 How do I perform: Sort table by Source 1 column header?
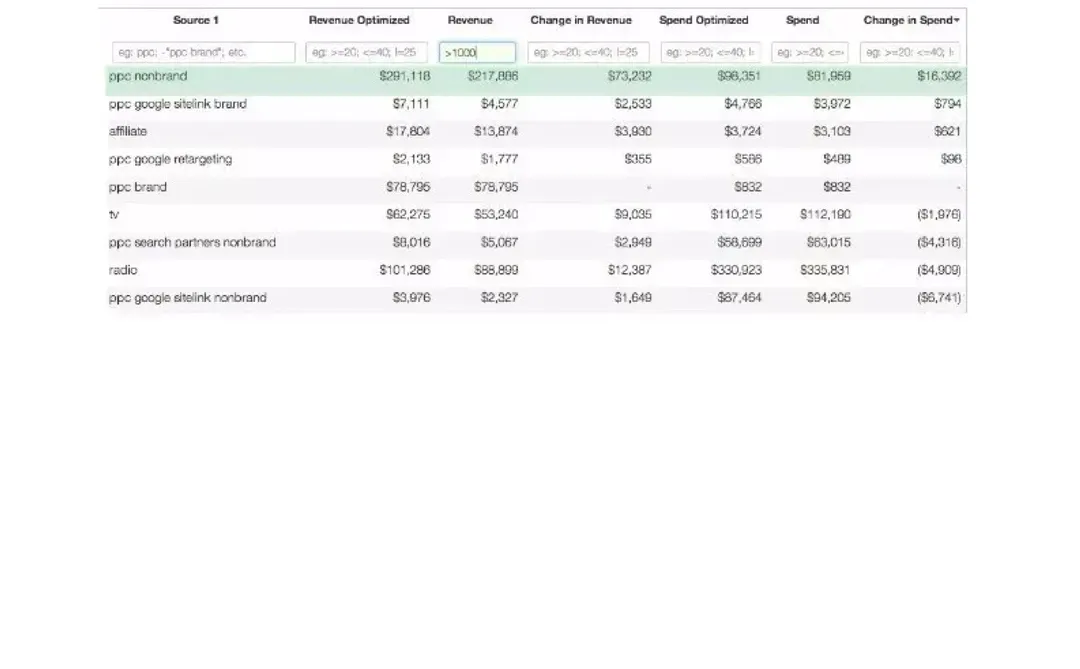195,20
